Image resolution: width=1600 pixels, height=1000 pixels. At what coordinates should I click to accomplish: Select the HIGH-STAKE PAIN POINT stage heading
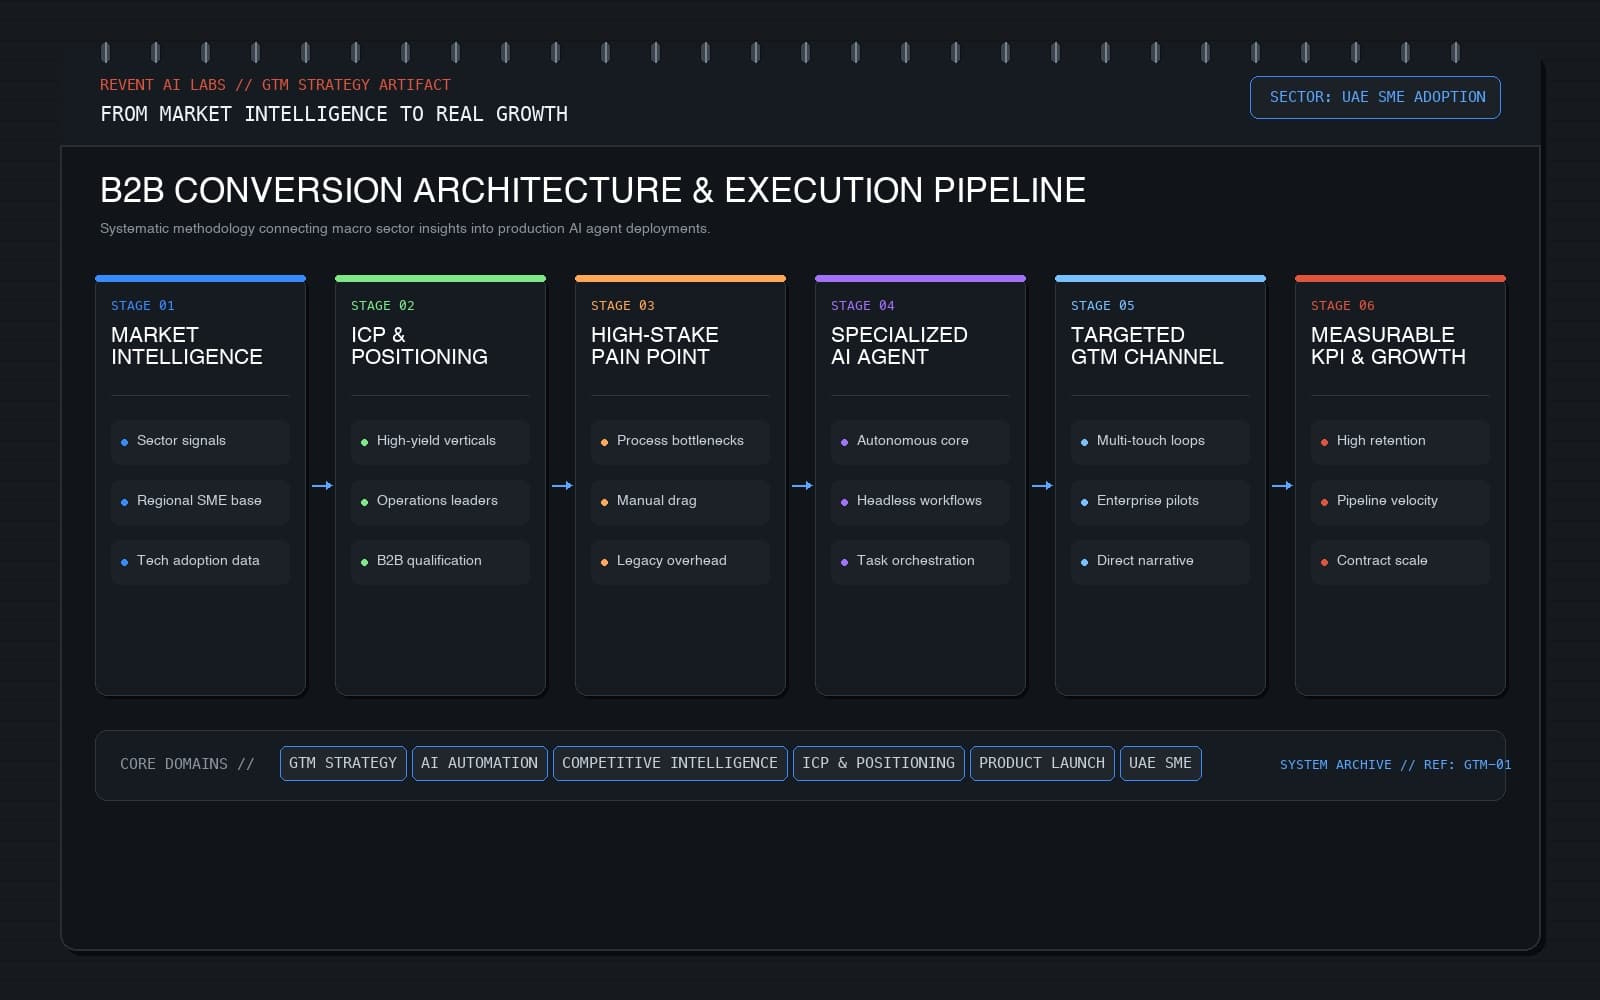655,346
